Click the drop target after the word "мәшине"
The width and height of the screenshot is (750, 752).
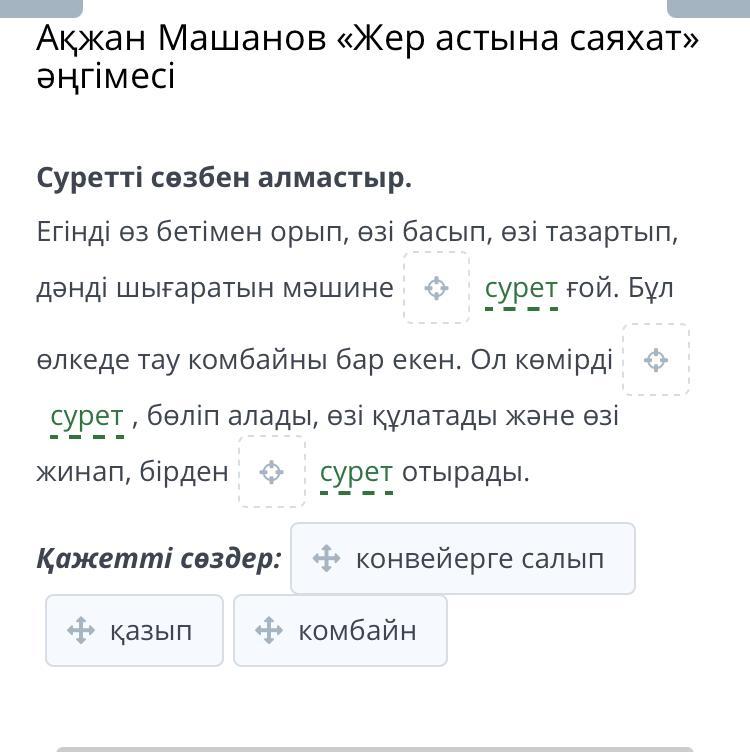(436, 288)
